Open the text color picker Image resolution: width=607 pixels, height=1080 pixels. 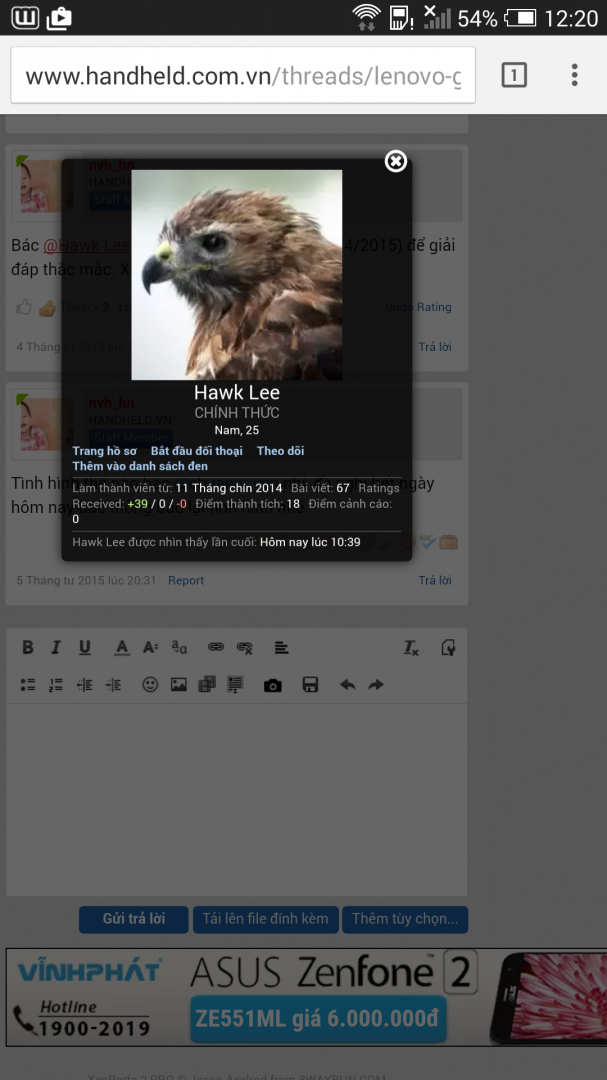[x=122, y=647]
